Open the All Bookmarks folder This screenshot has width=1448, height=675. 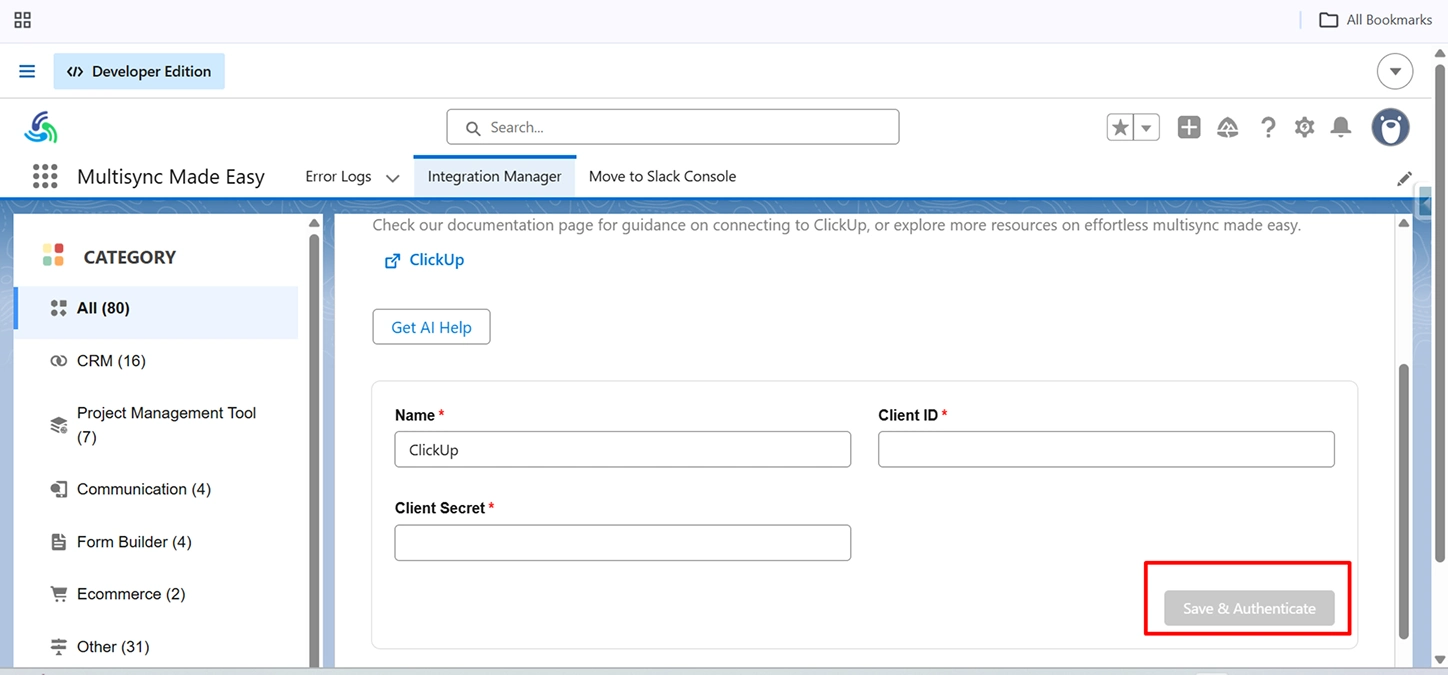pyautogui.click(x=1375, y=20)
